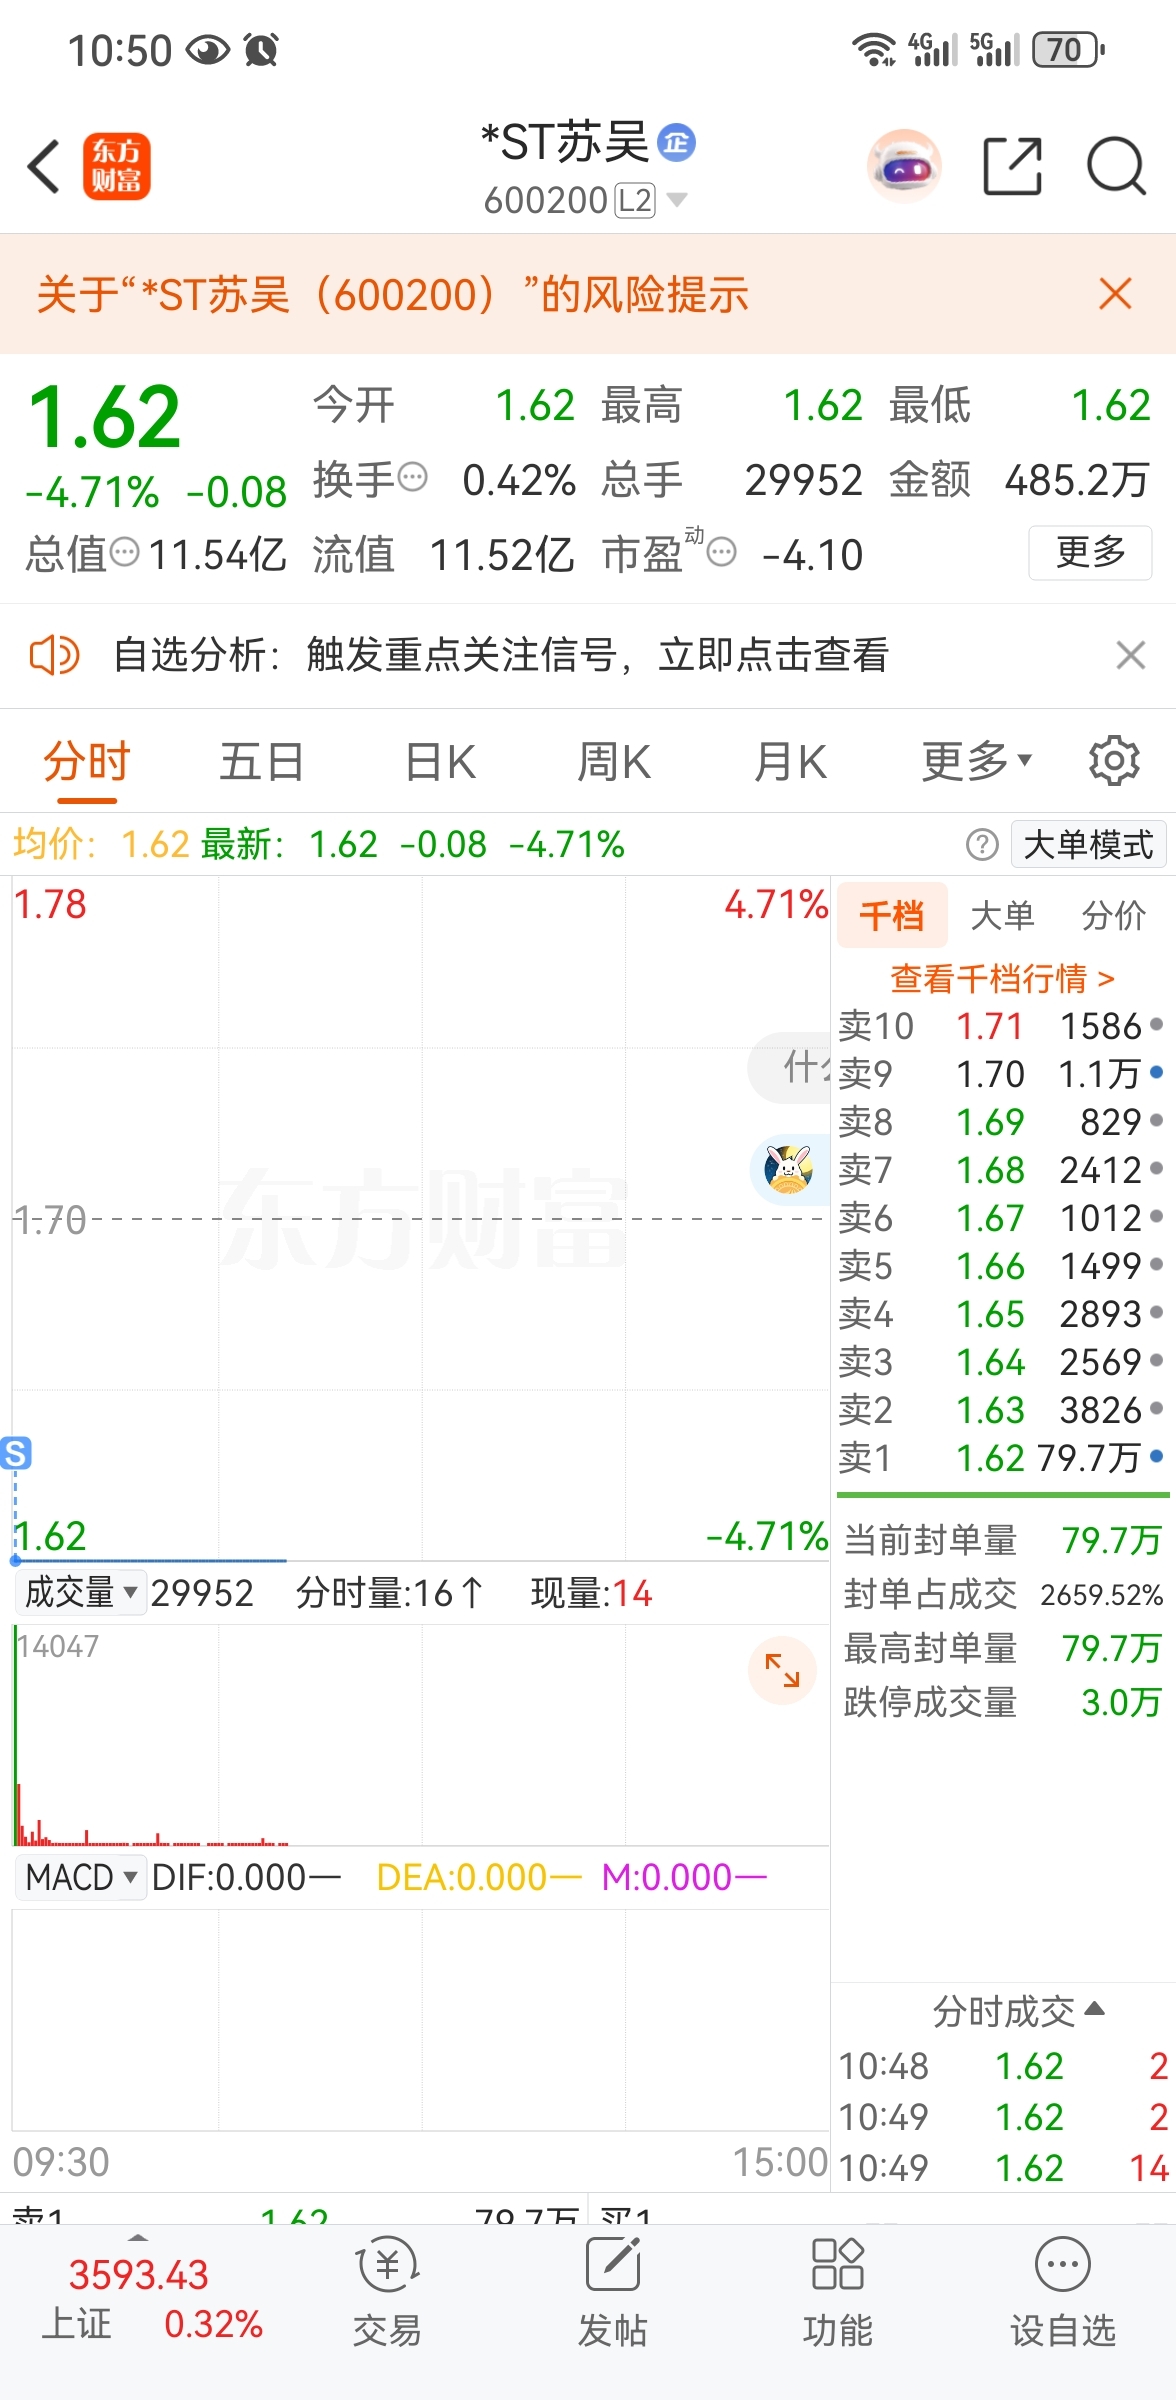The height and width of the screenshot is (2400, 1176).
Task: Tap the alarm clock status icon
Action: (261, 50)
